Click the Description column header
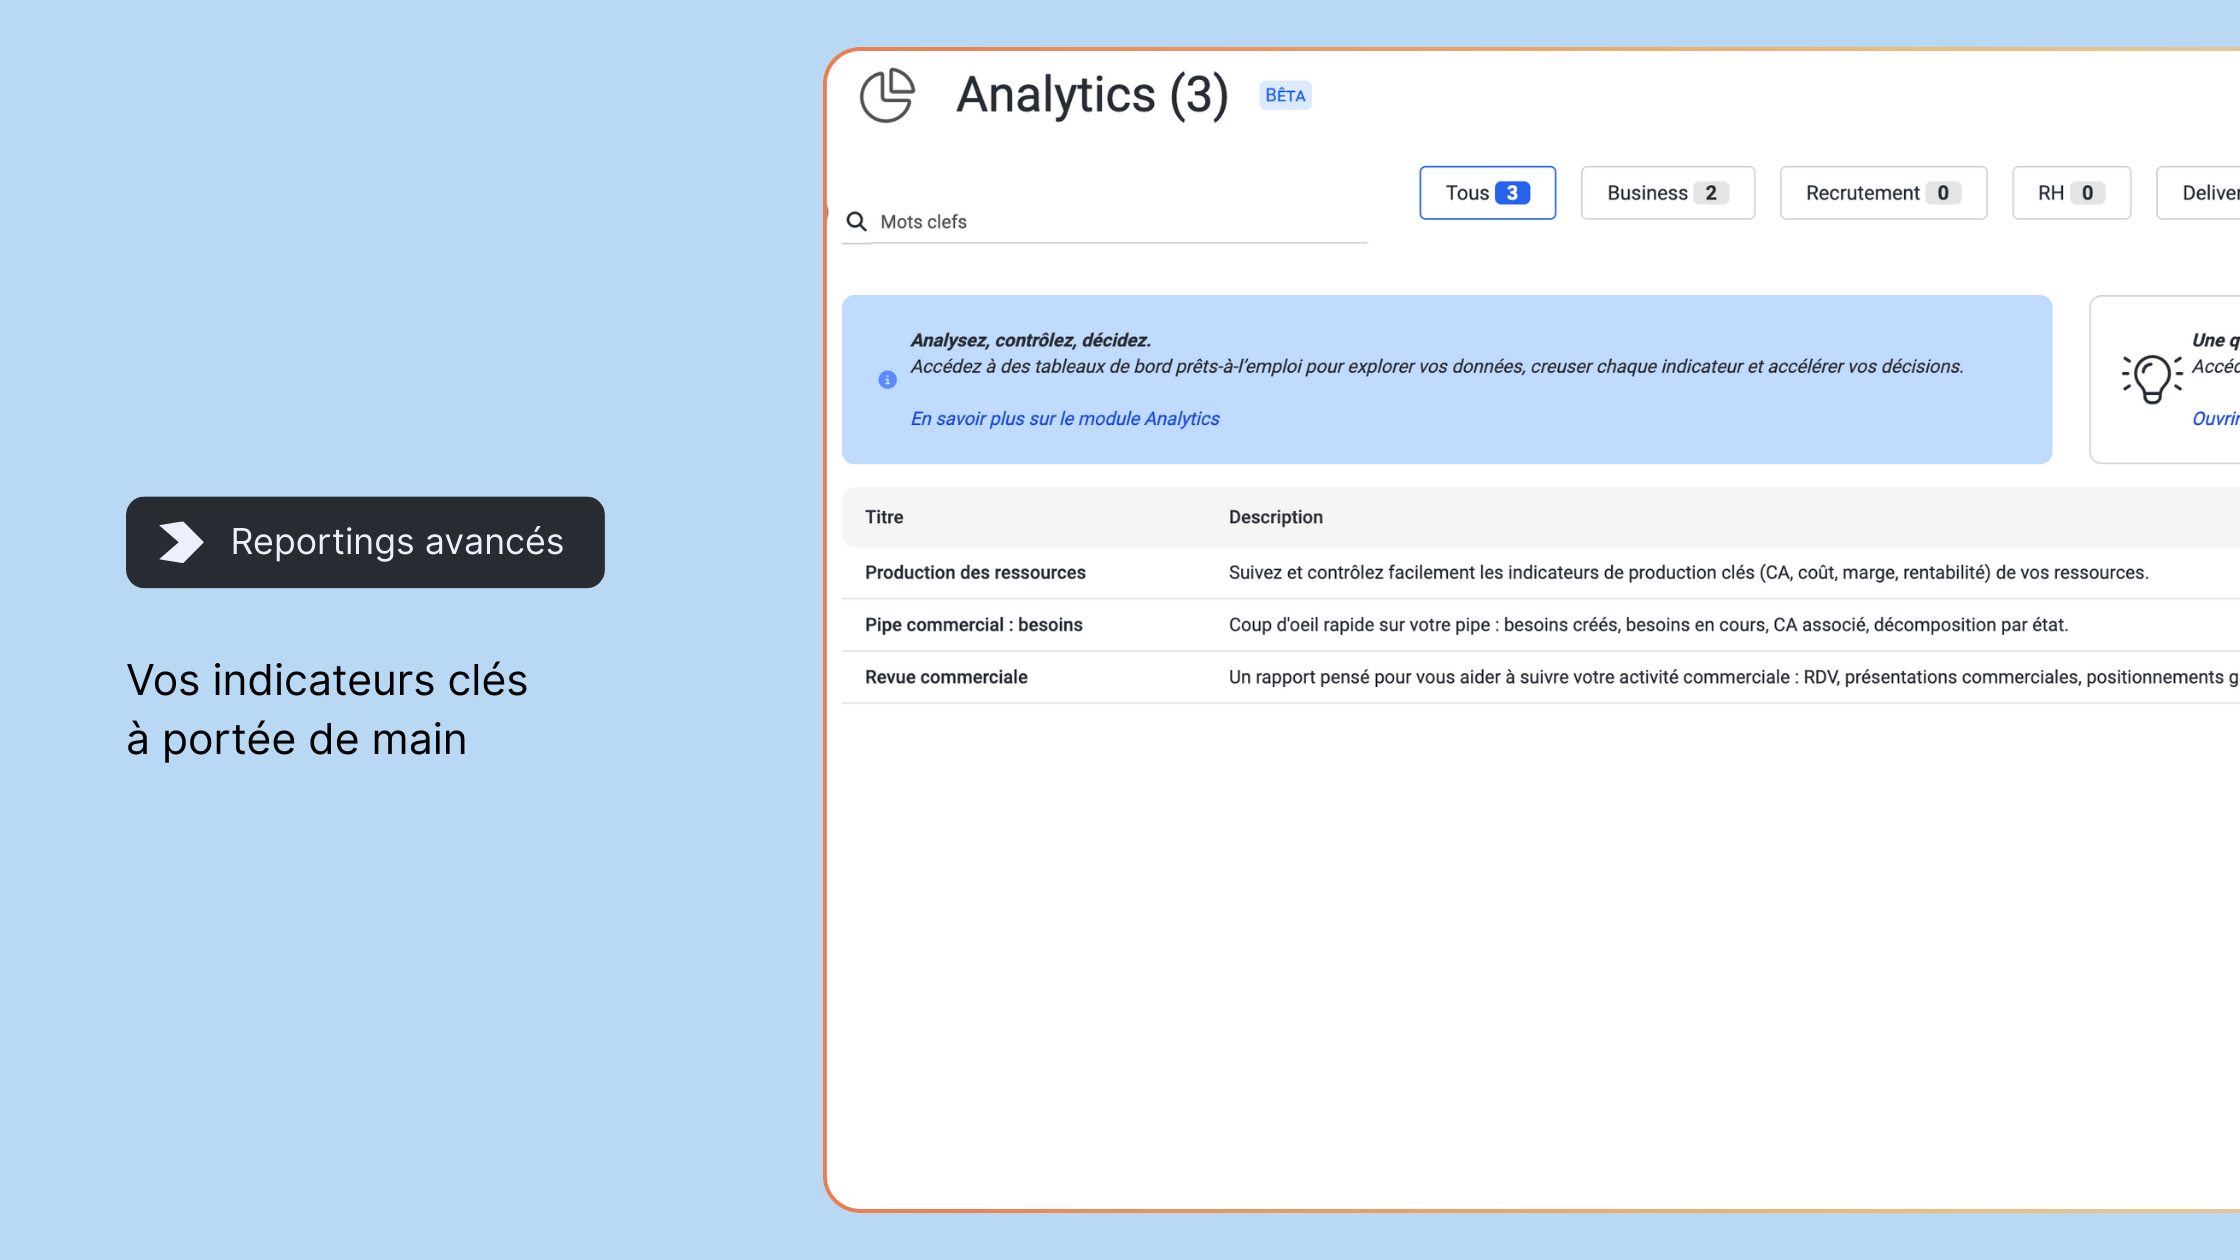The height and width of the screenshot is (1260, 2240). coord(1275,517)
